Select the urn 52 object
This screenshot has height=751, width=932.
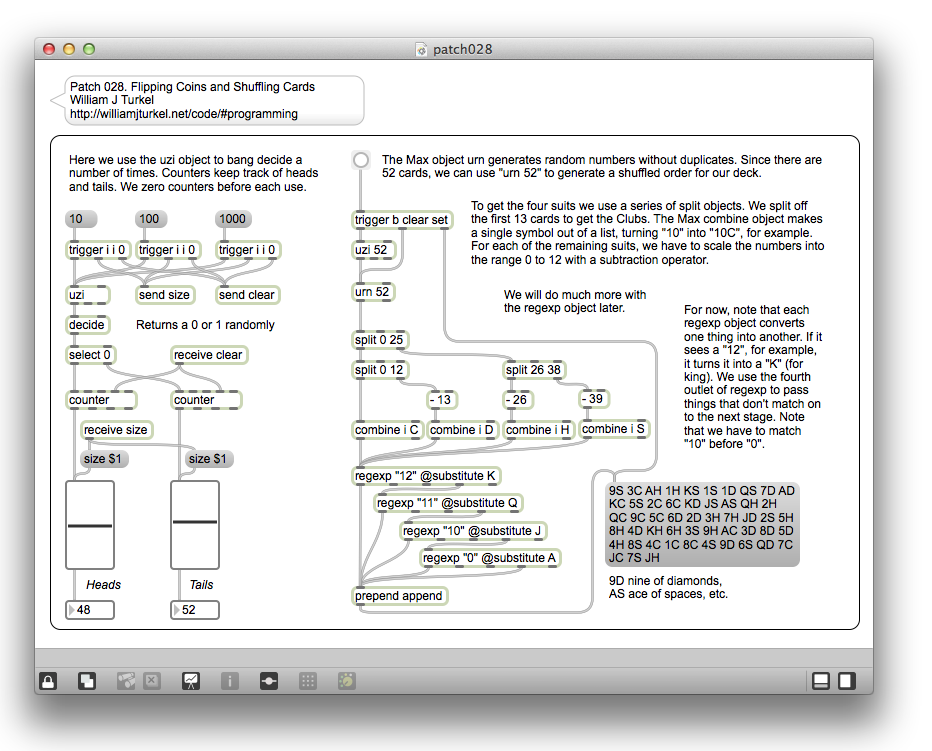(x=373, y=292)
